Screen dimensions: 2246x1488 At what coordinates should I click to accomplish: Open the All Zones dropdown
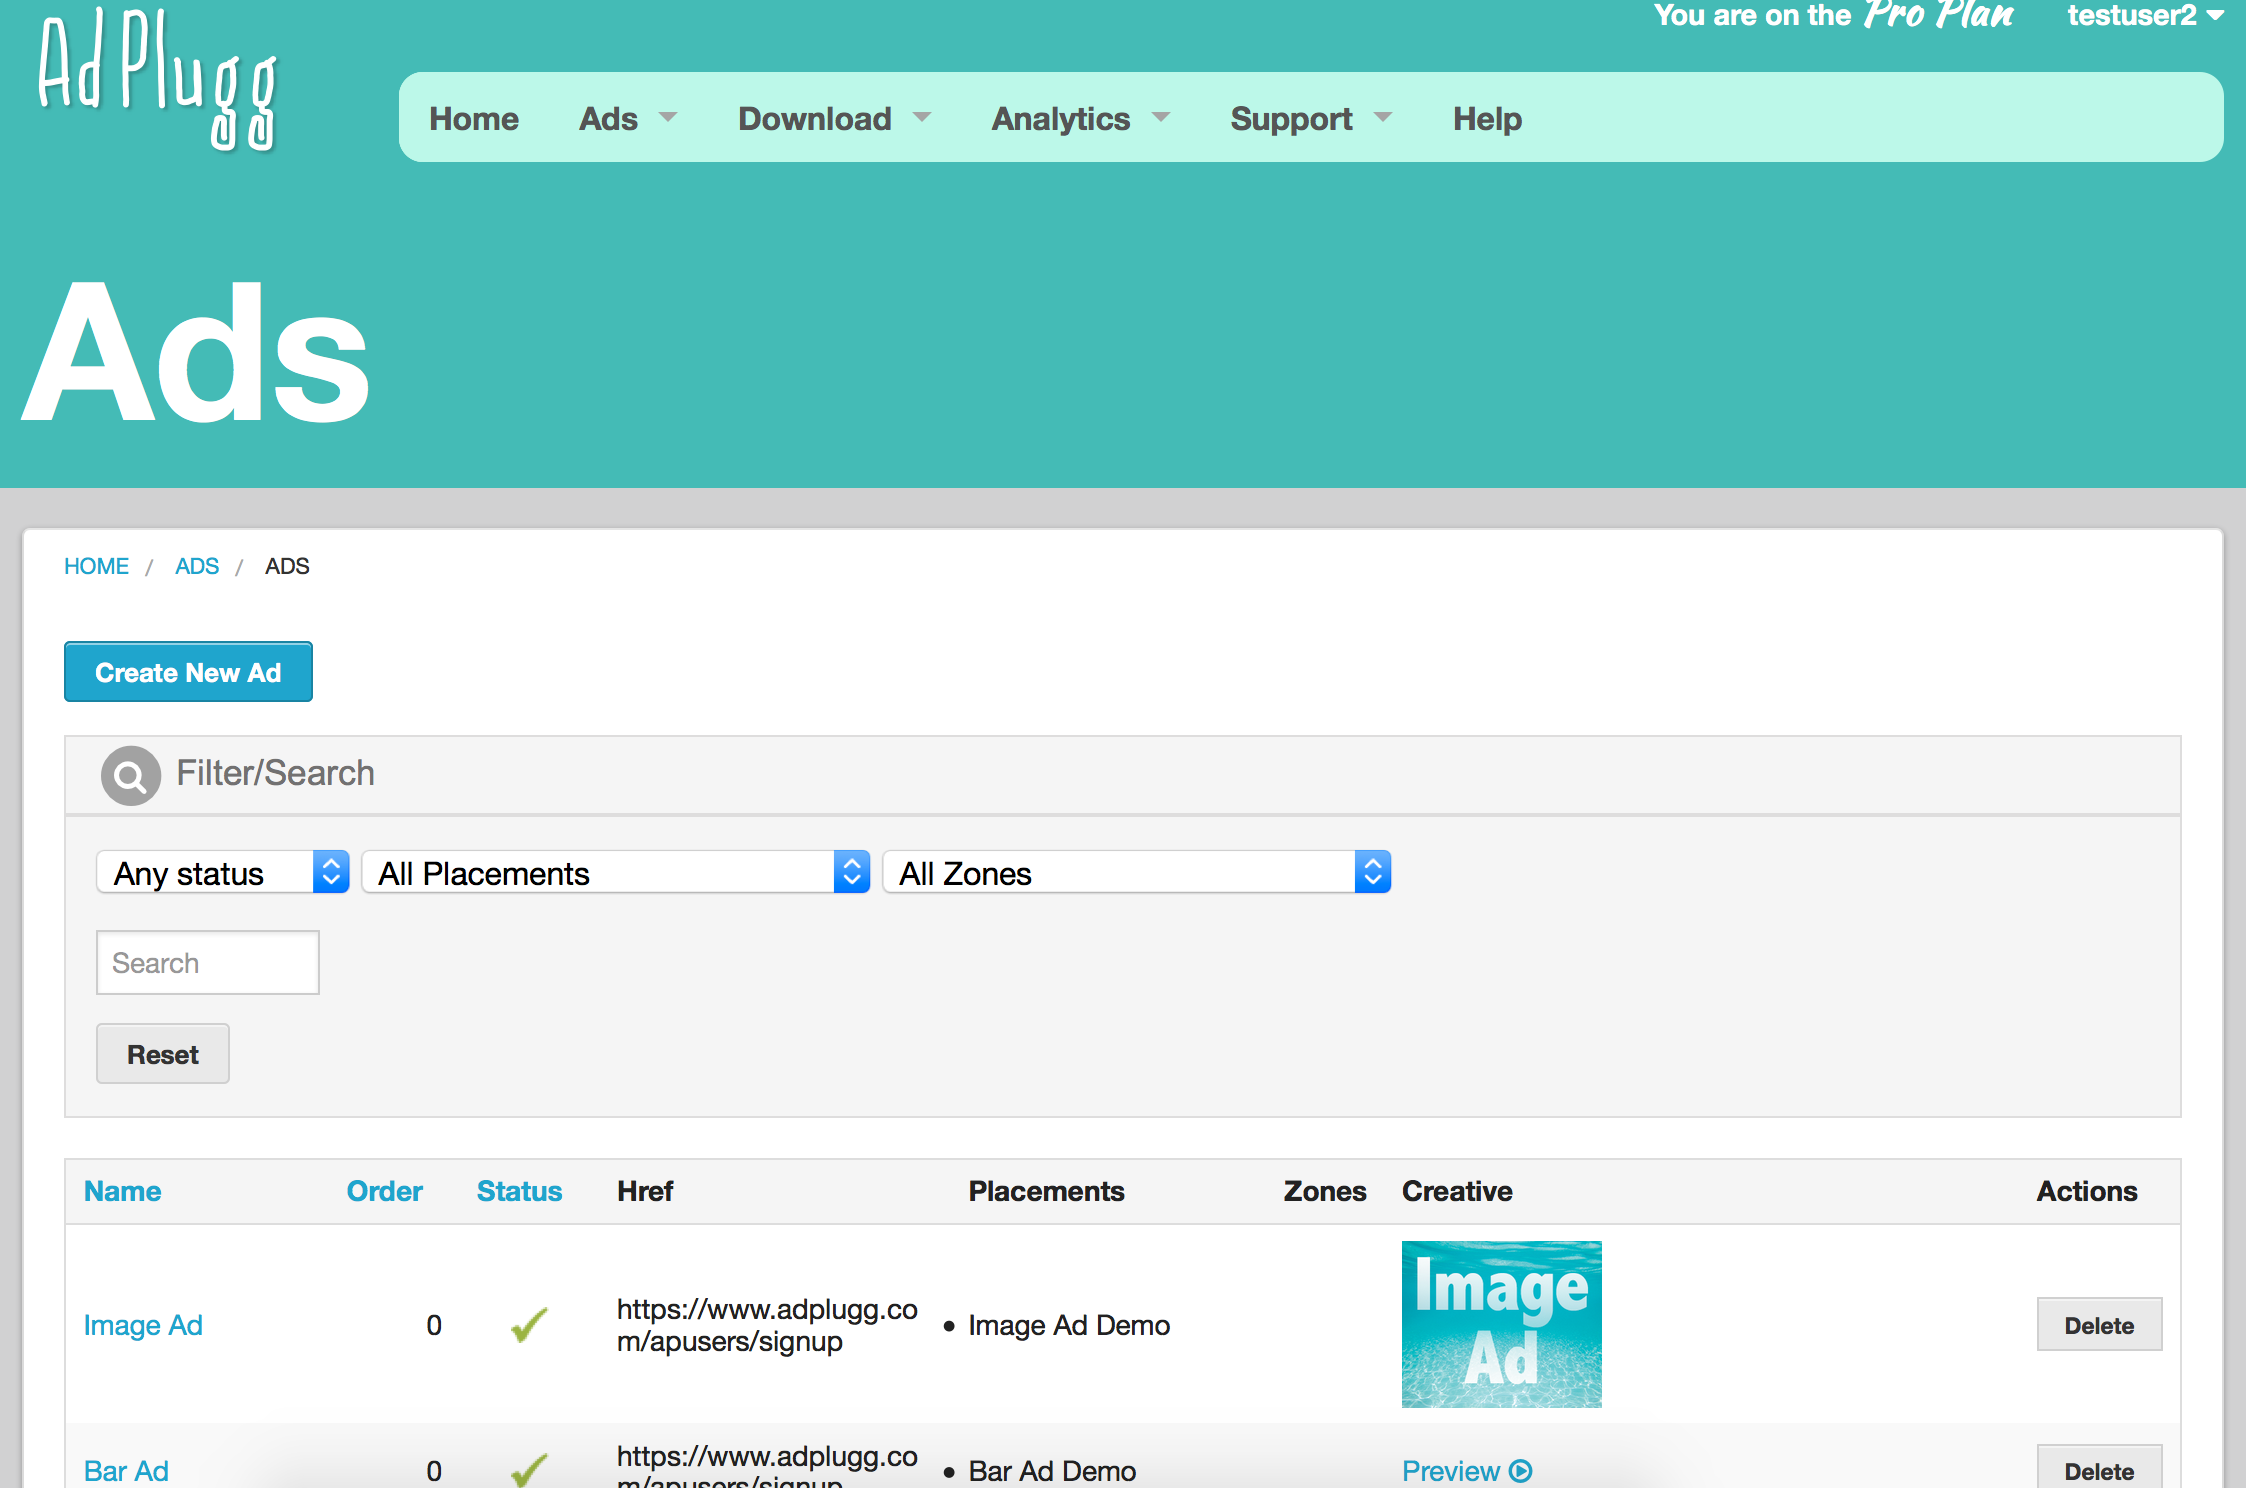[1136, 873]
